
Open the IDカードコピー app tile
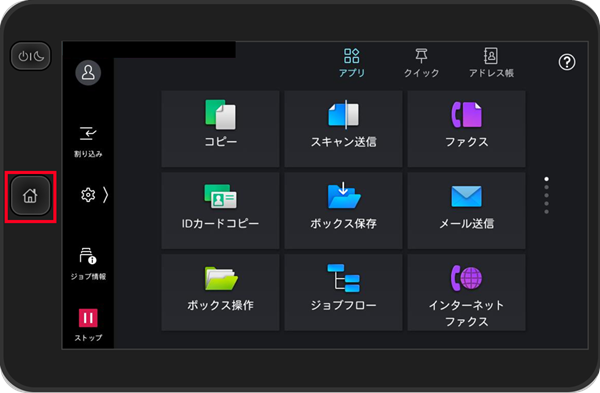[x=220, y=210]
